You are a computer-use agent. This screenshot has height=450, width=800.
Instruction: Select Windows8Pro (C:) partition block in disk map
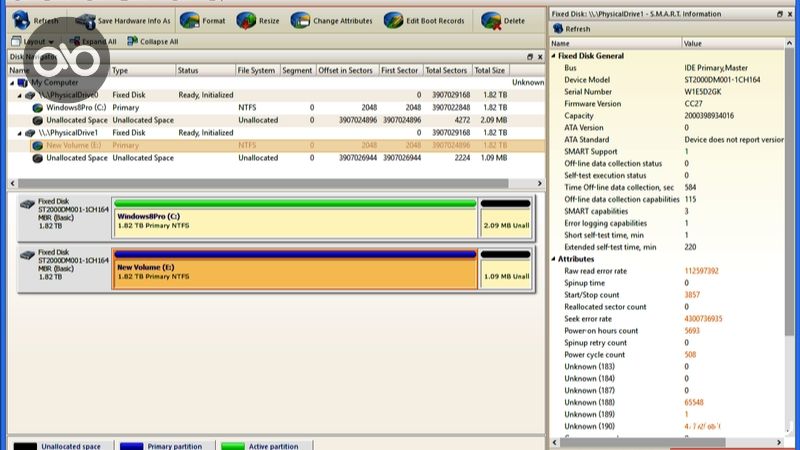coord(295,218)
